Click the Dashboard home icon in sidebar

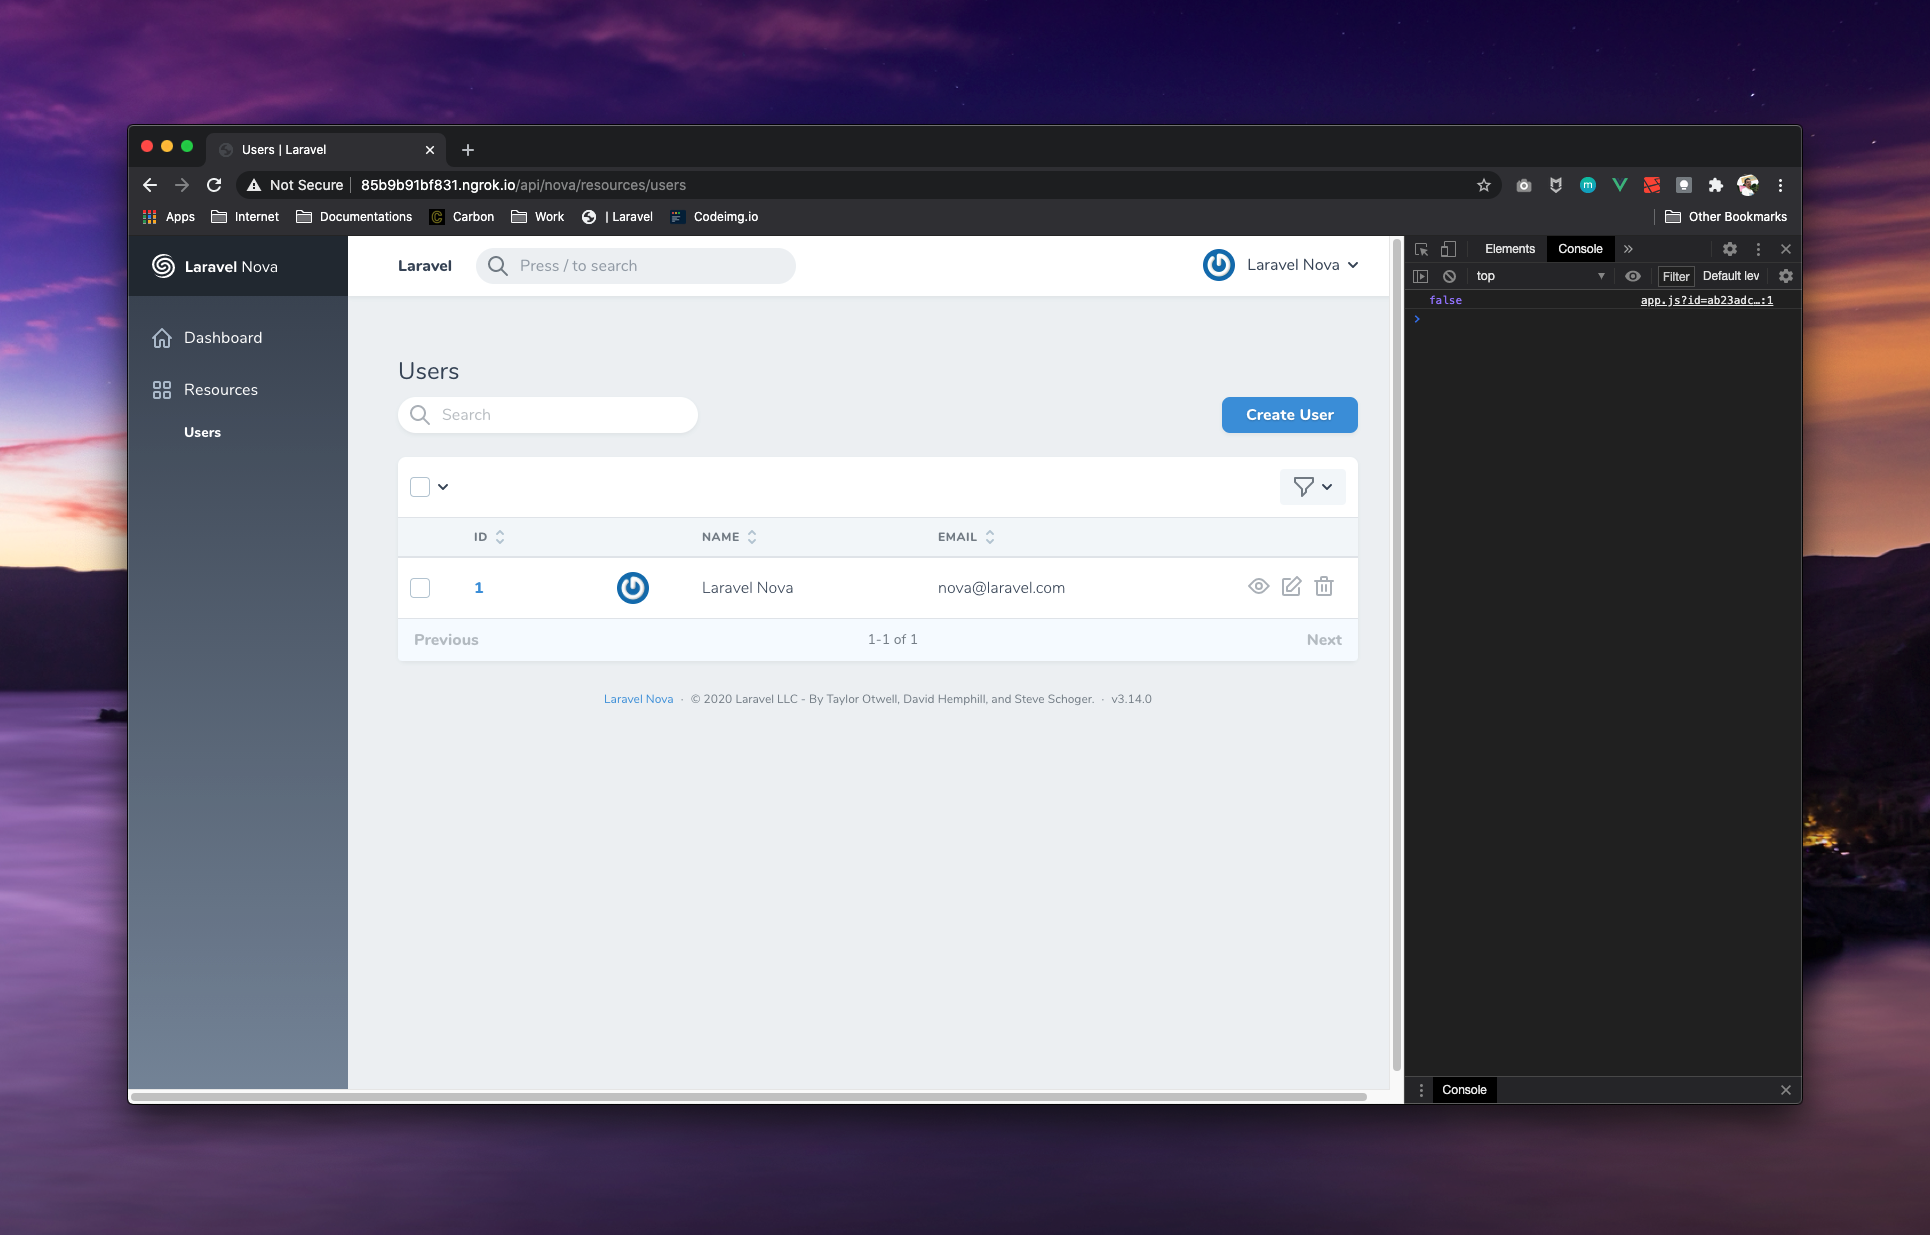pos(162,338)
